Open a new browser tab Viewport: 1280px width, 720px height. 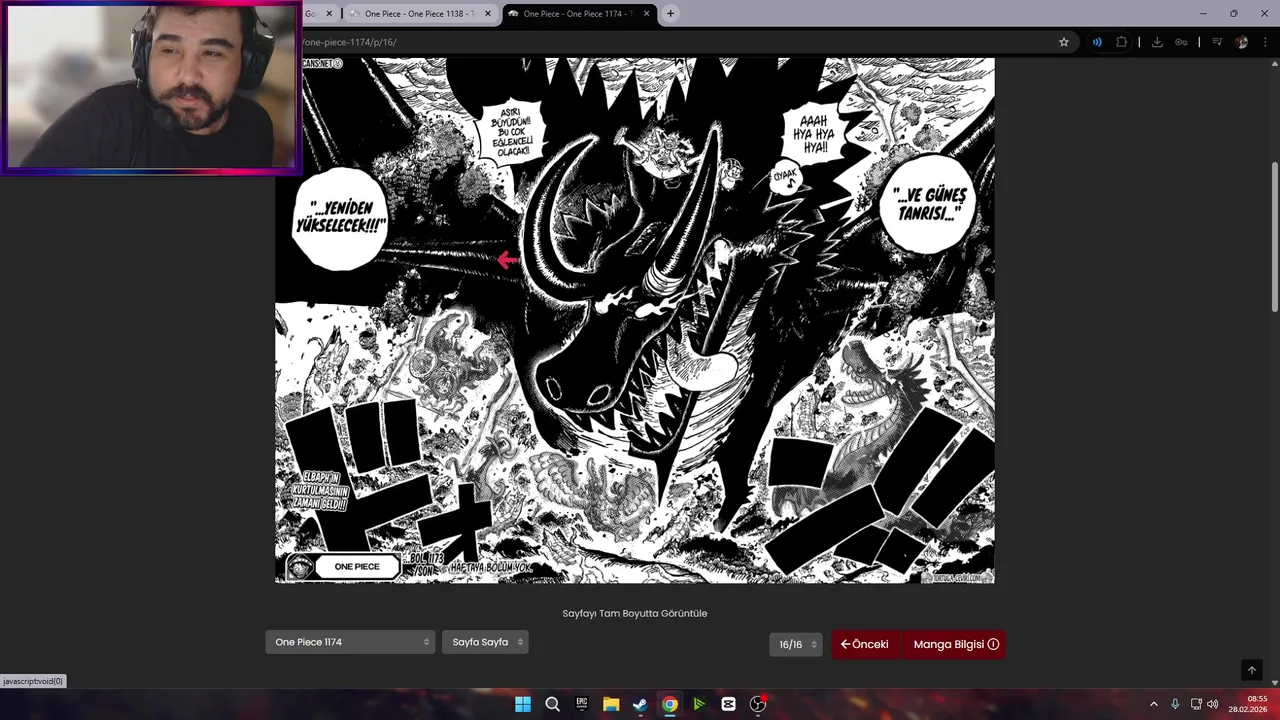(x=670, y=13)
